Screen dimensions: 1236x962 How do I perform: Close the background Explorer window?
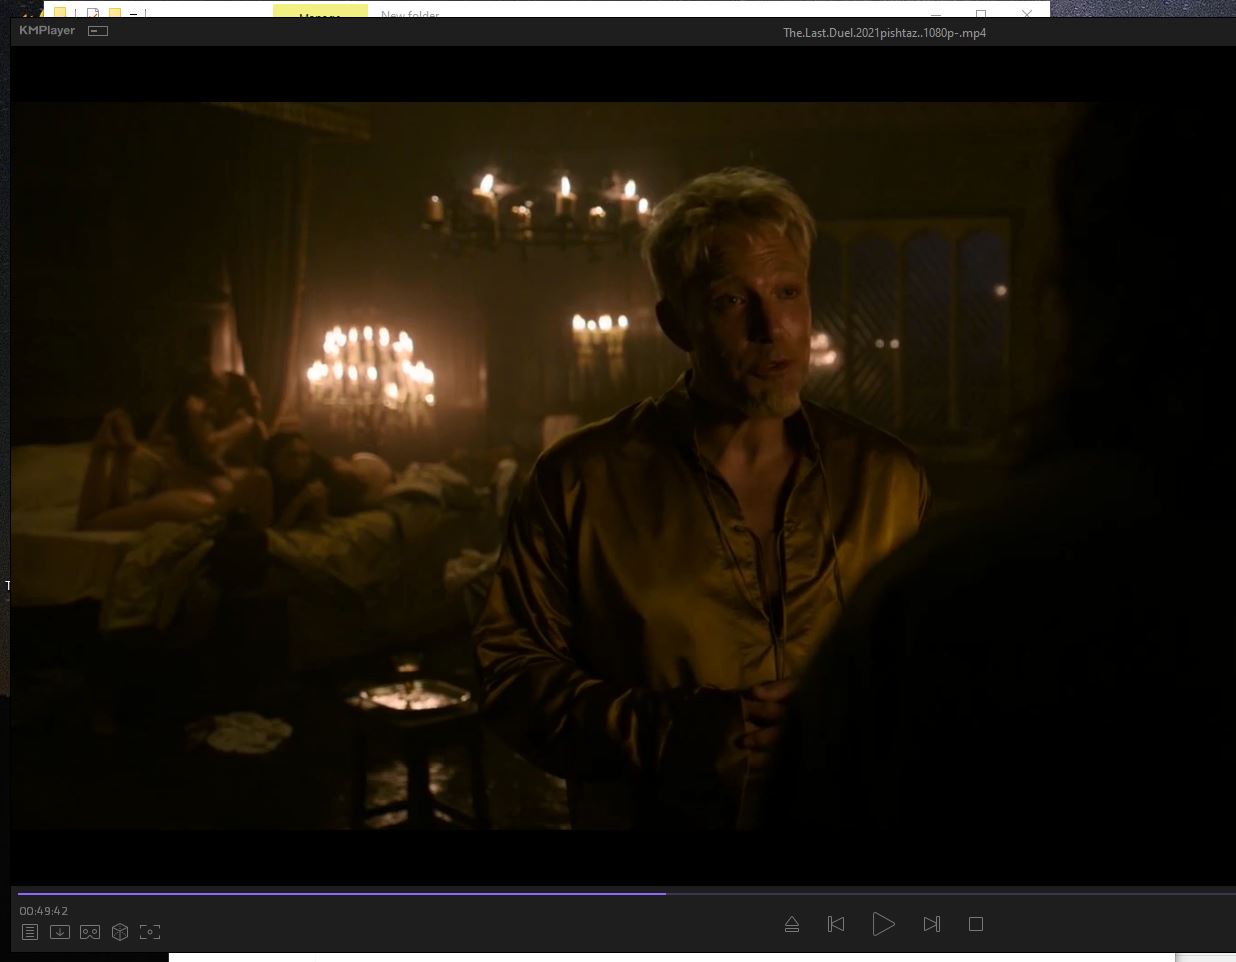(1026, 12)
